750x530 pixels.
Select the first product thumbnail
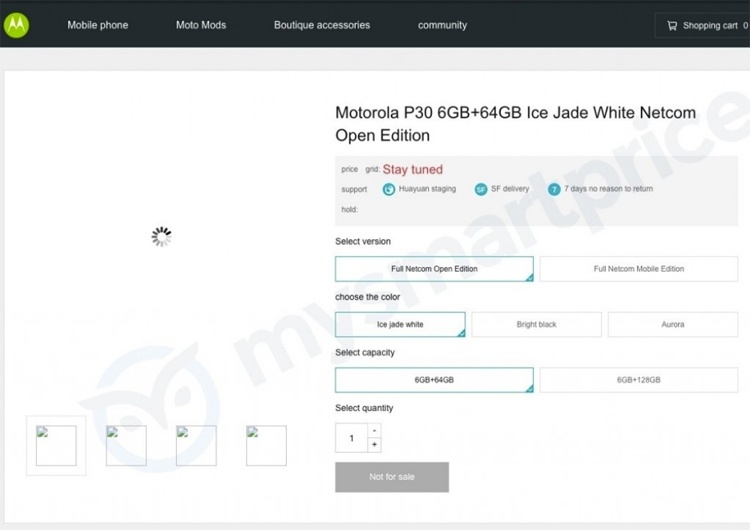tap(56, 445)
